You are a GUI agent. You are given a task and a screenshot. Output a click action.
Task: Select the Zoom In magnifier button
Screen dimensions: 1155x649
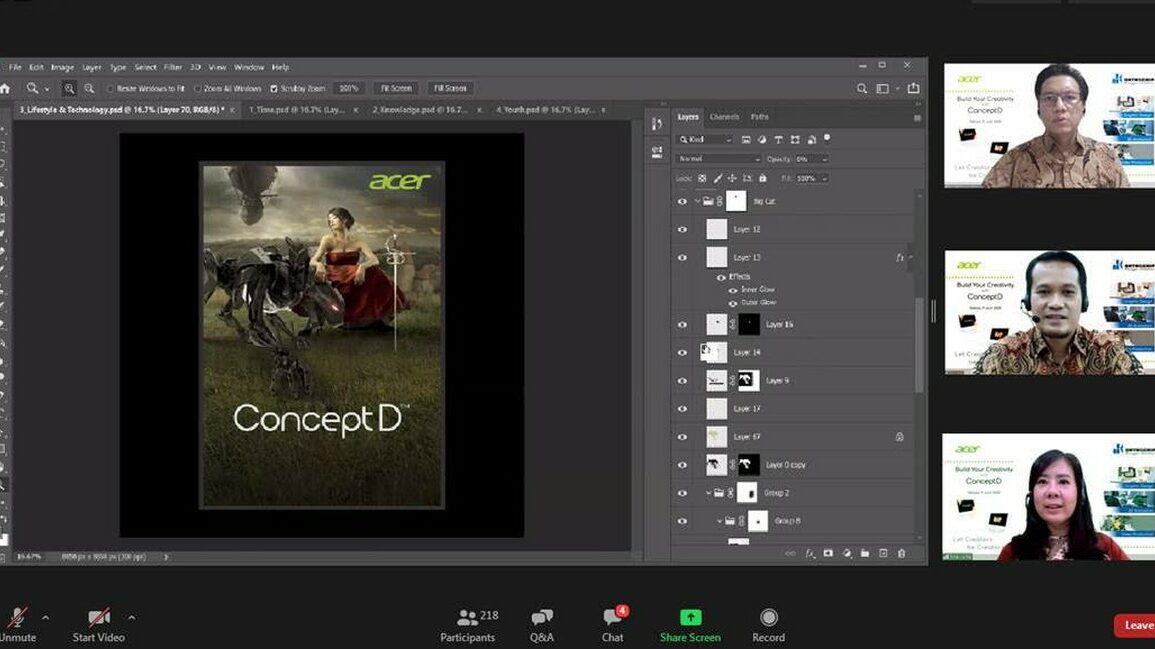tap(69, 88)
